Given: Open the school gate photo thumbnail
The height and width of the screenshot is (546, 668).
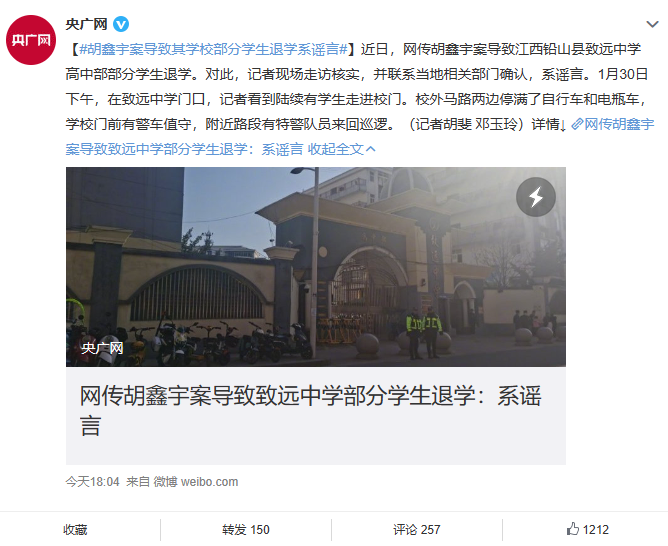Looking at the screenshot, I should 316,267.
